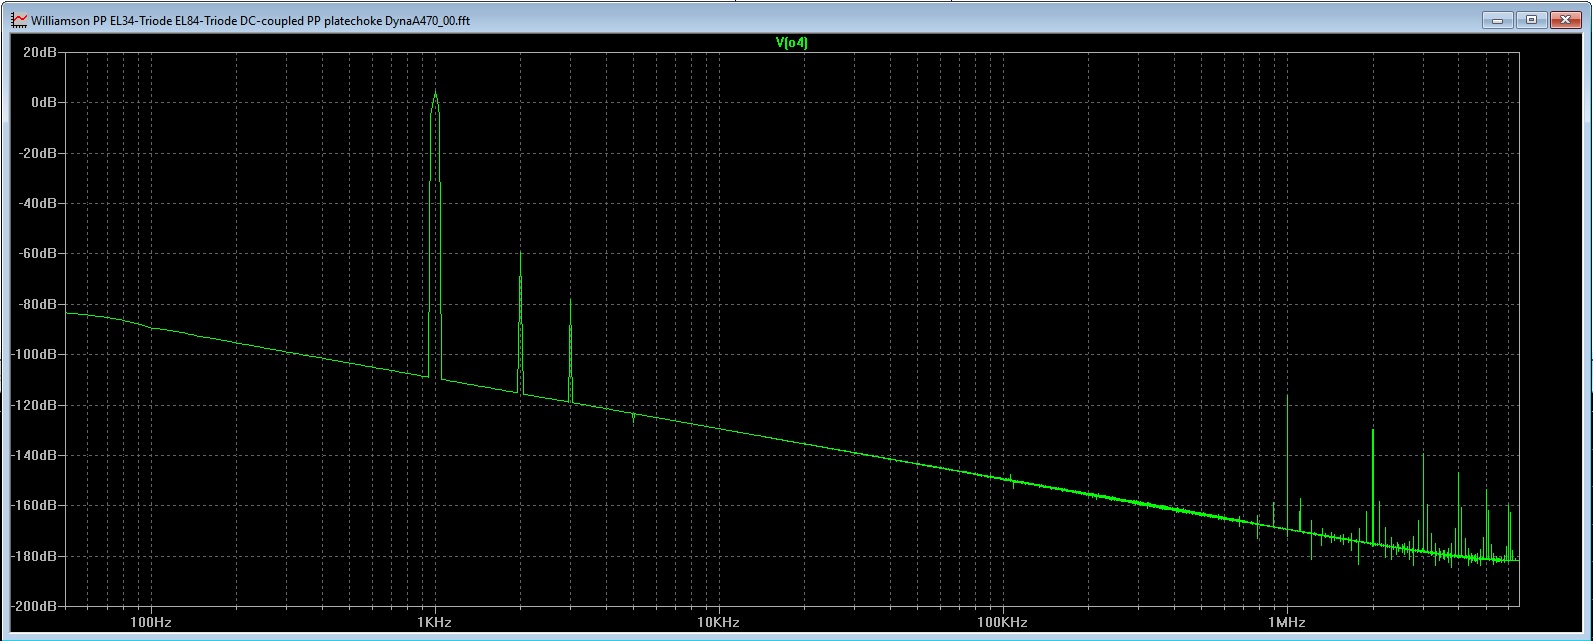Click the 0dB axis label

pyautogui.click(x=43, y=102)
